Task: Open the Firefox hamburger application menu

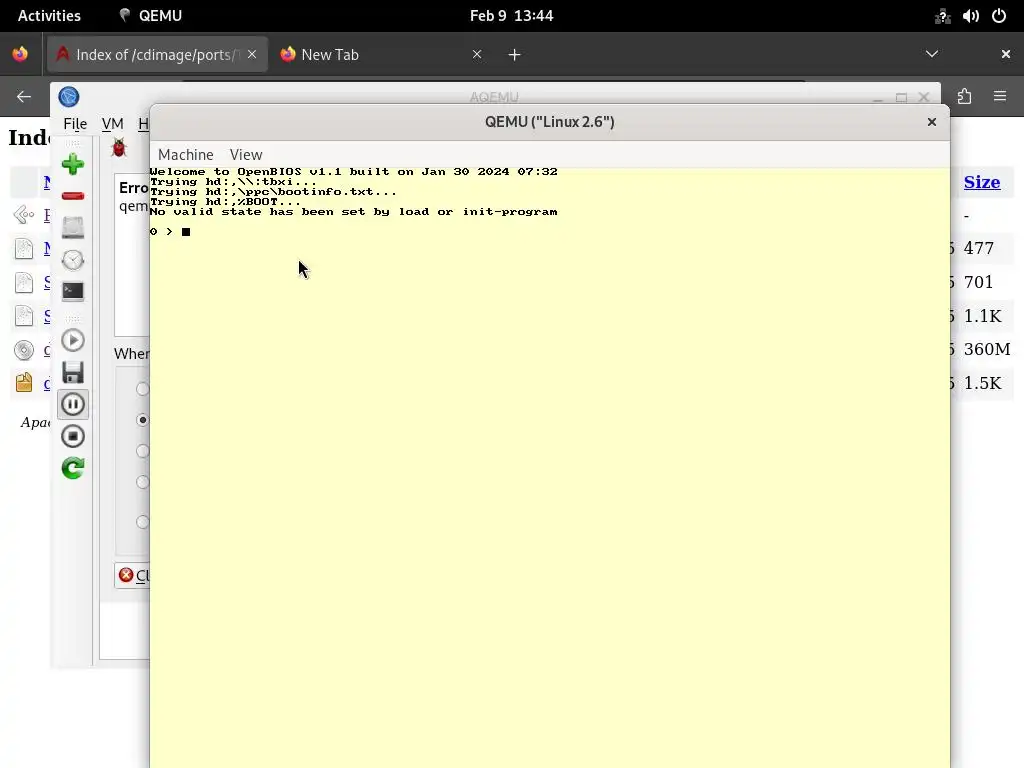Action: 1000,97
